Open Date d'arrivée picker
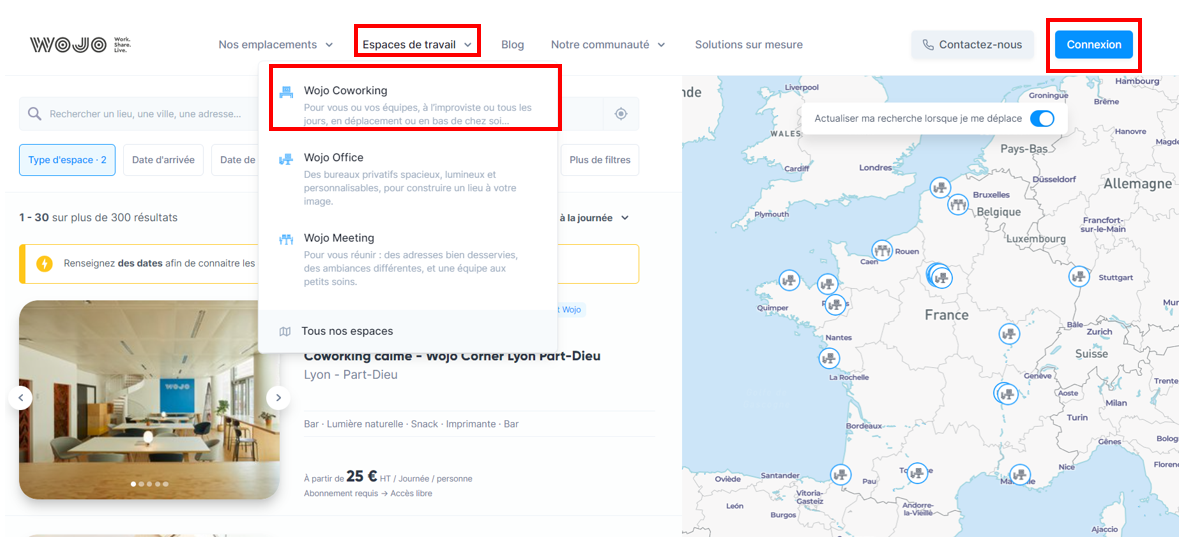1200x557 pixels. pos(163,160)
